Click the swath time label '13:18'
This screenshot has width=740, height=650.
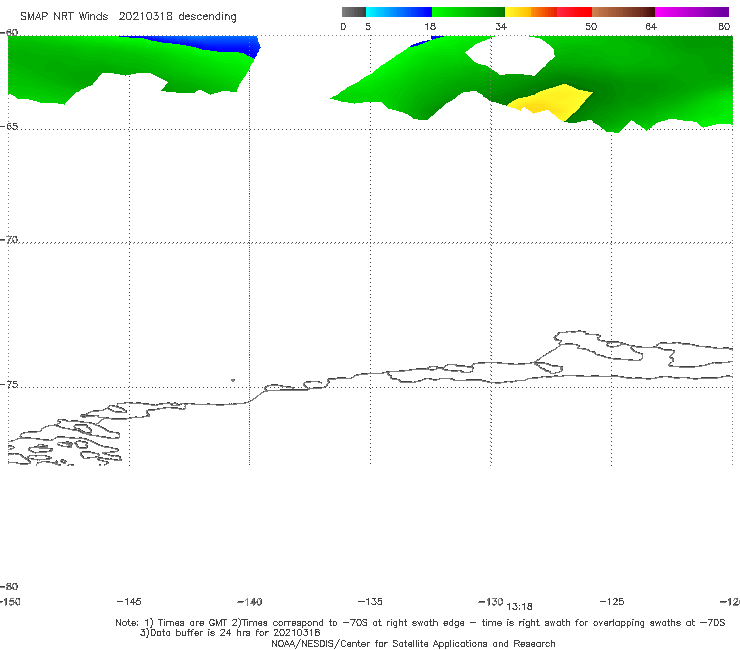519,607
